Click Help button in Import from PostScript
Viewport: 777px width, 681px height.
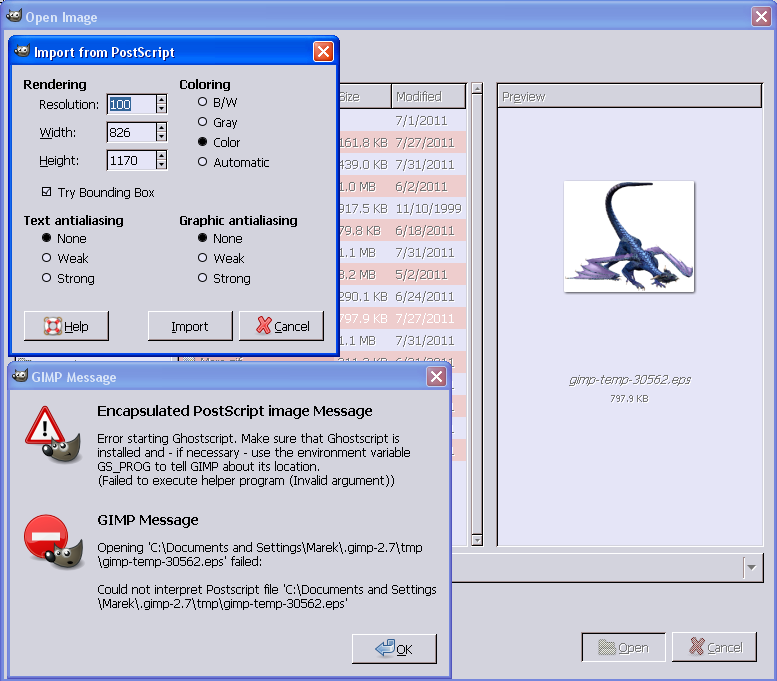[x=66, y=326]
